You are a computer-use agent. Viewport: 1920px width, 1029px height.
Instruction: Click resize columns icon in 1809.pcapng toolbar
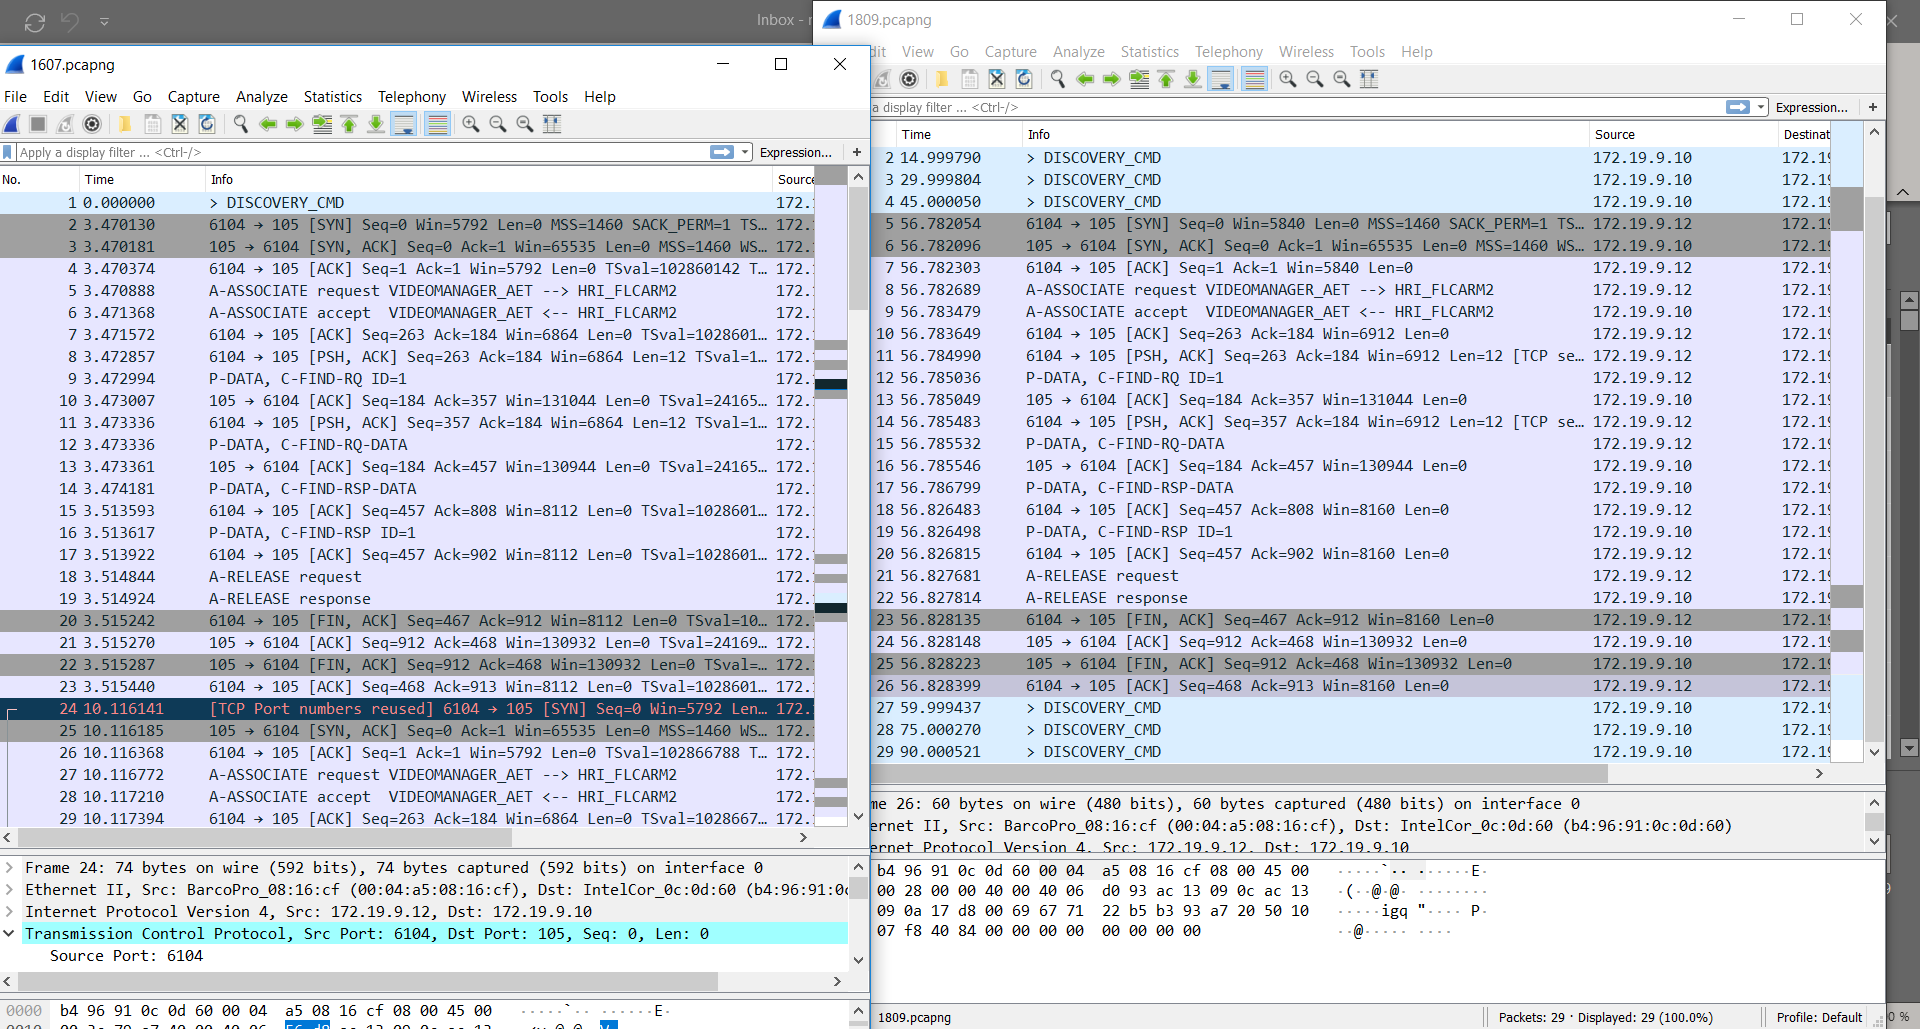(x=1368, y=79)
